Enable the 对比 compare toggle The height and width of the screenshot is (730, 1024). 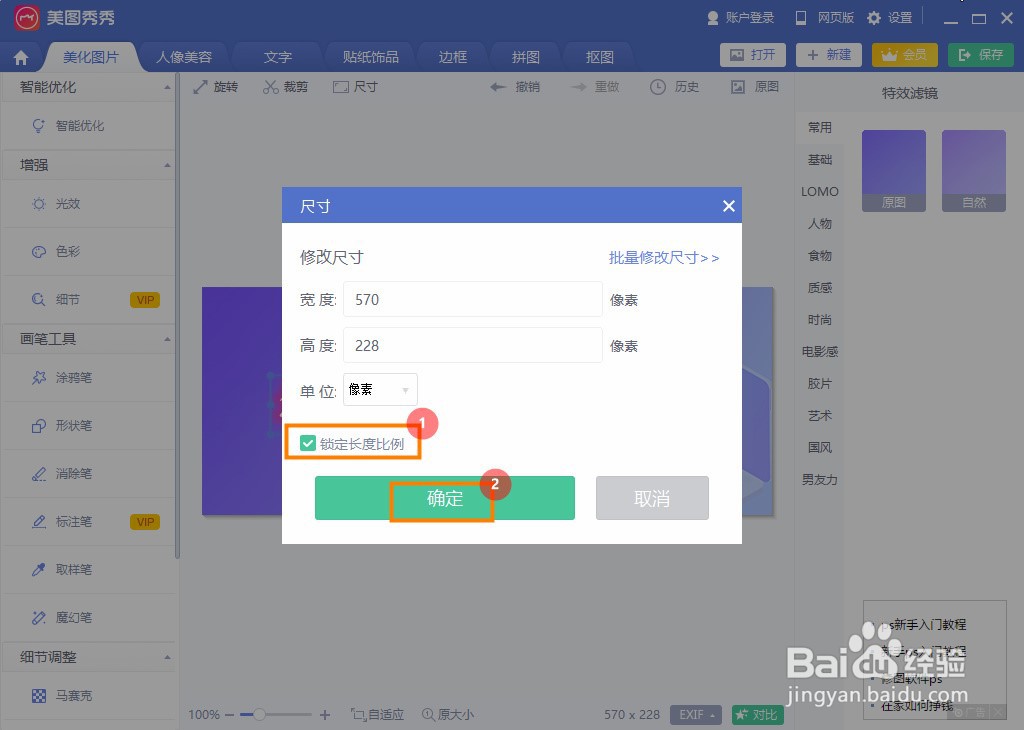756,714
